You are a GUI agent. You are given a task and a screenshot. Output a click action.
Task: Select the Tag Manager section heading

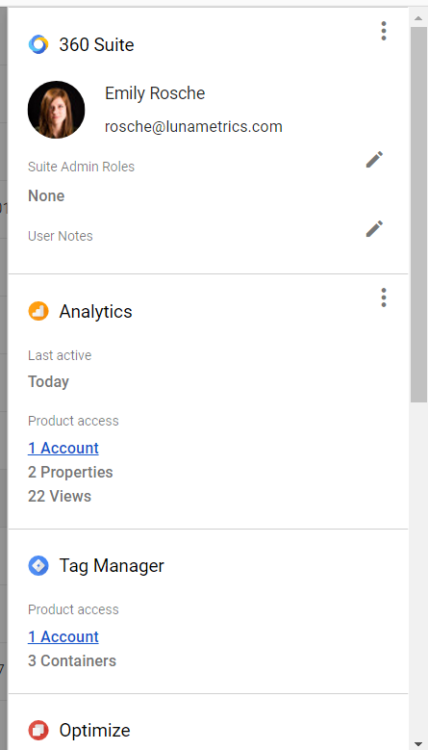pyautogui.click(x=111, y=566)
